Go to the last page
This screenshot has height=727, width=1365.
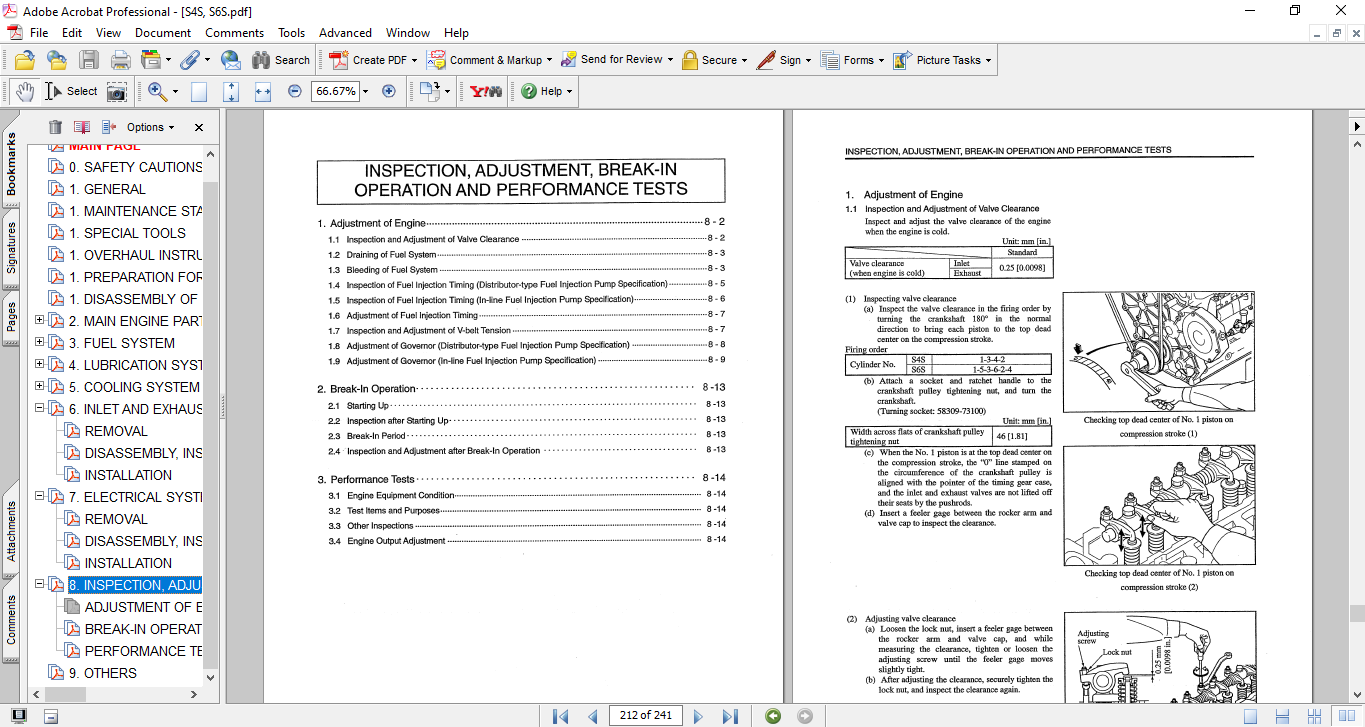[730, 715]
